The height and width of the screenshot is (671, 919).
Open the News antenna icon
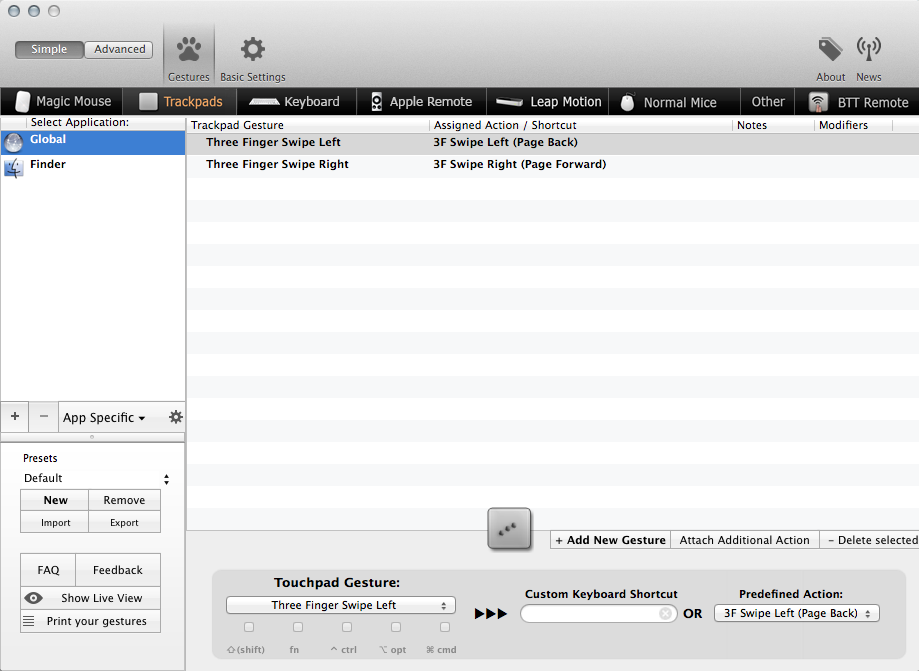click(x=869, y=49)
